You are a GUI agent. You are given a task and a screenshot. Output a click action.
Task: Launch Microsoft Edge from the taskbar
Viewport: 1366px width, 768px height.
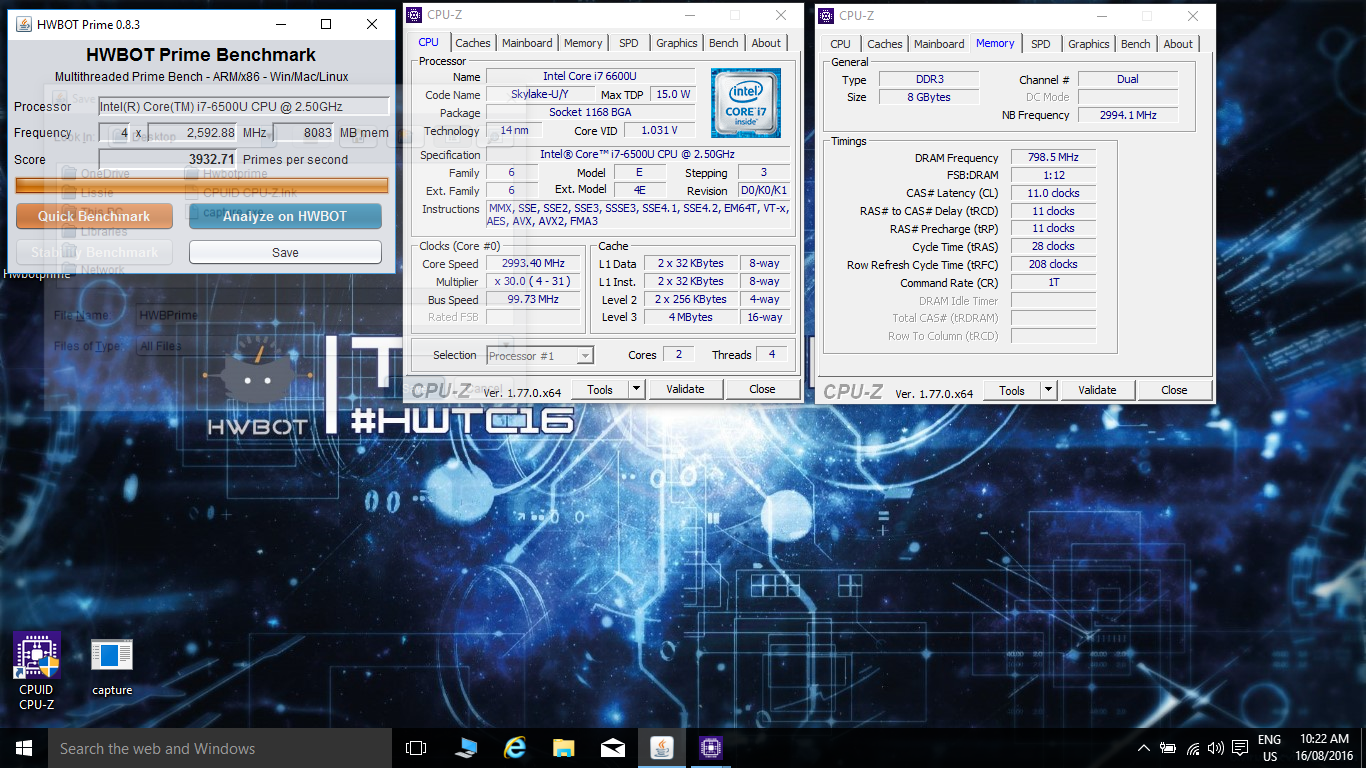515,748
